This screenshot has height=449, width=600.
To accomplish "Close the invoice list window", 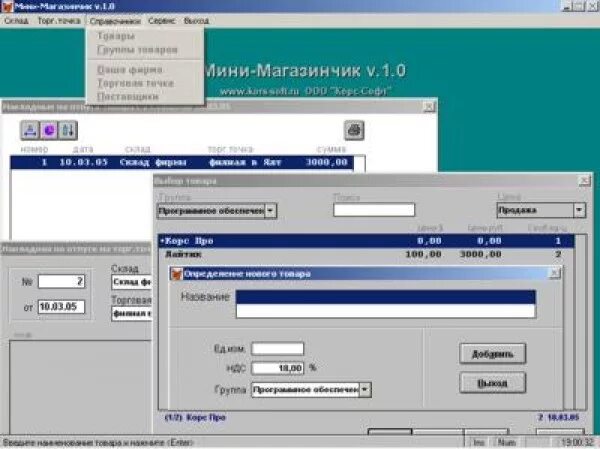I will click(429, 106).
